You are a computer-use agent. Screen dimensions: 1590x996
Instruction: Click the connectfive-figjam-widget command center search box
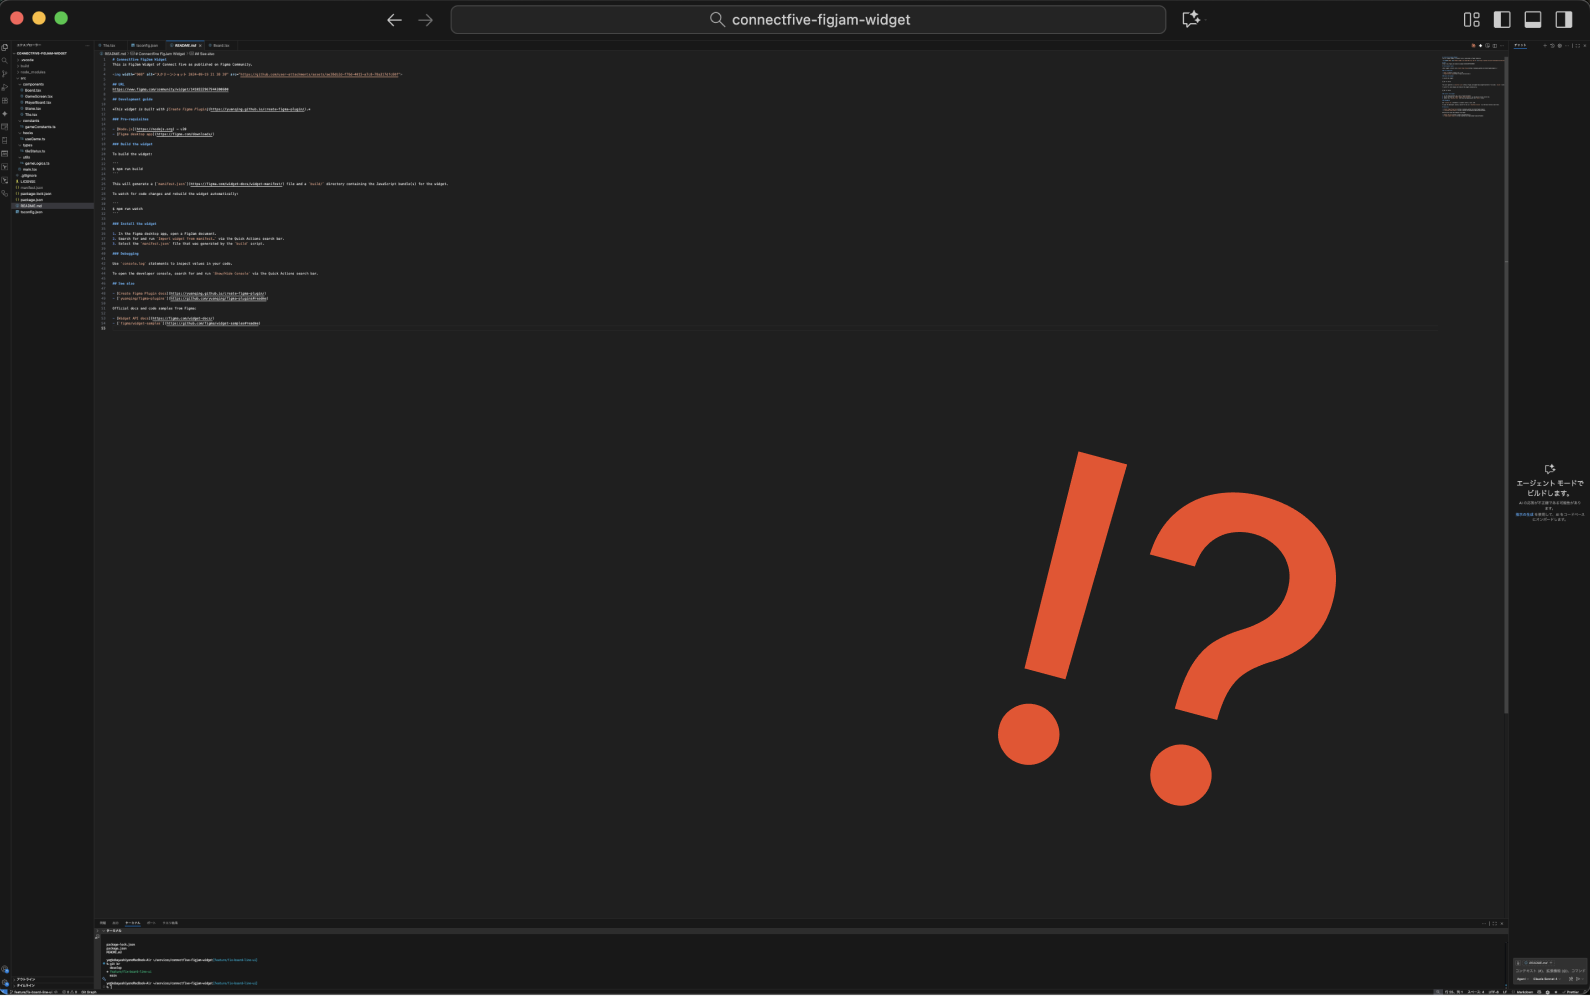click(808, 19)
